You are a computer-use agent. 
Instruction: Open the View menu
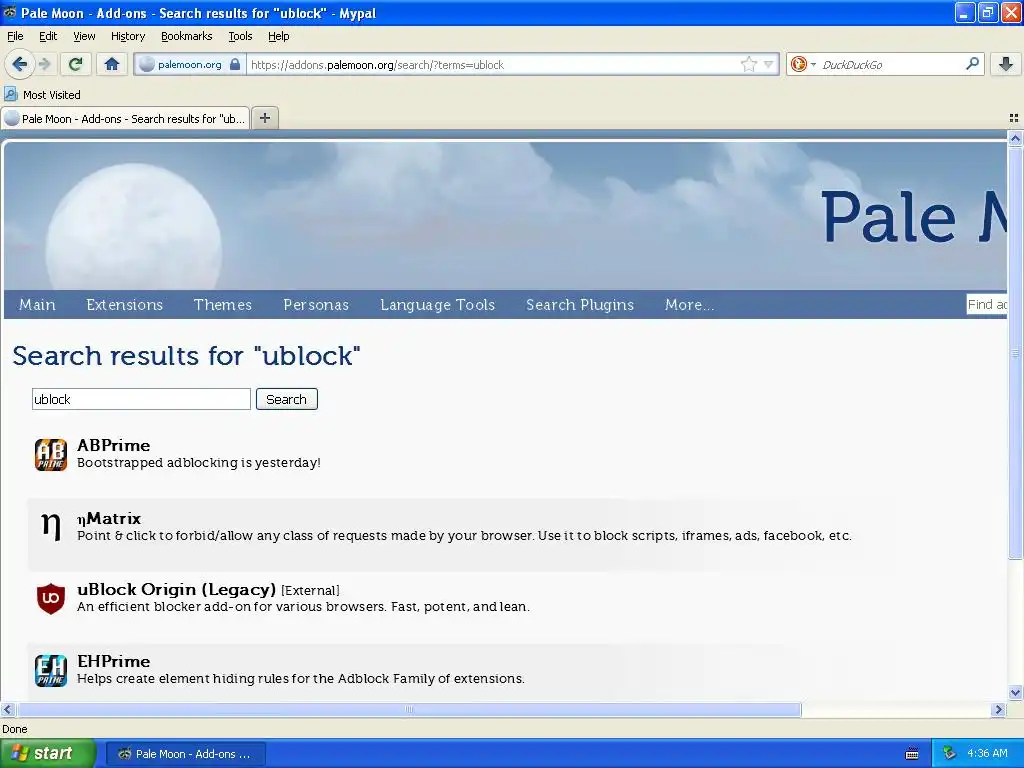84,36
